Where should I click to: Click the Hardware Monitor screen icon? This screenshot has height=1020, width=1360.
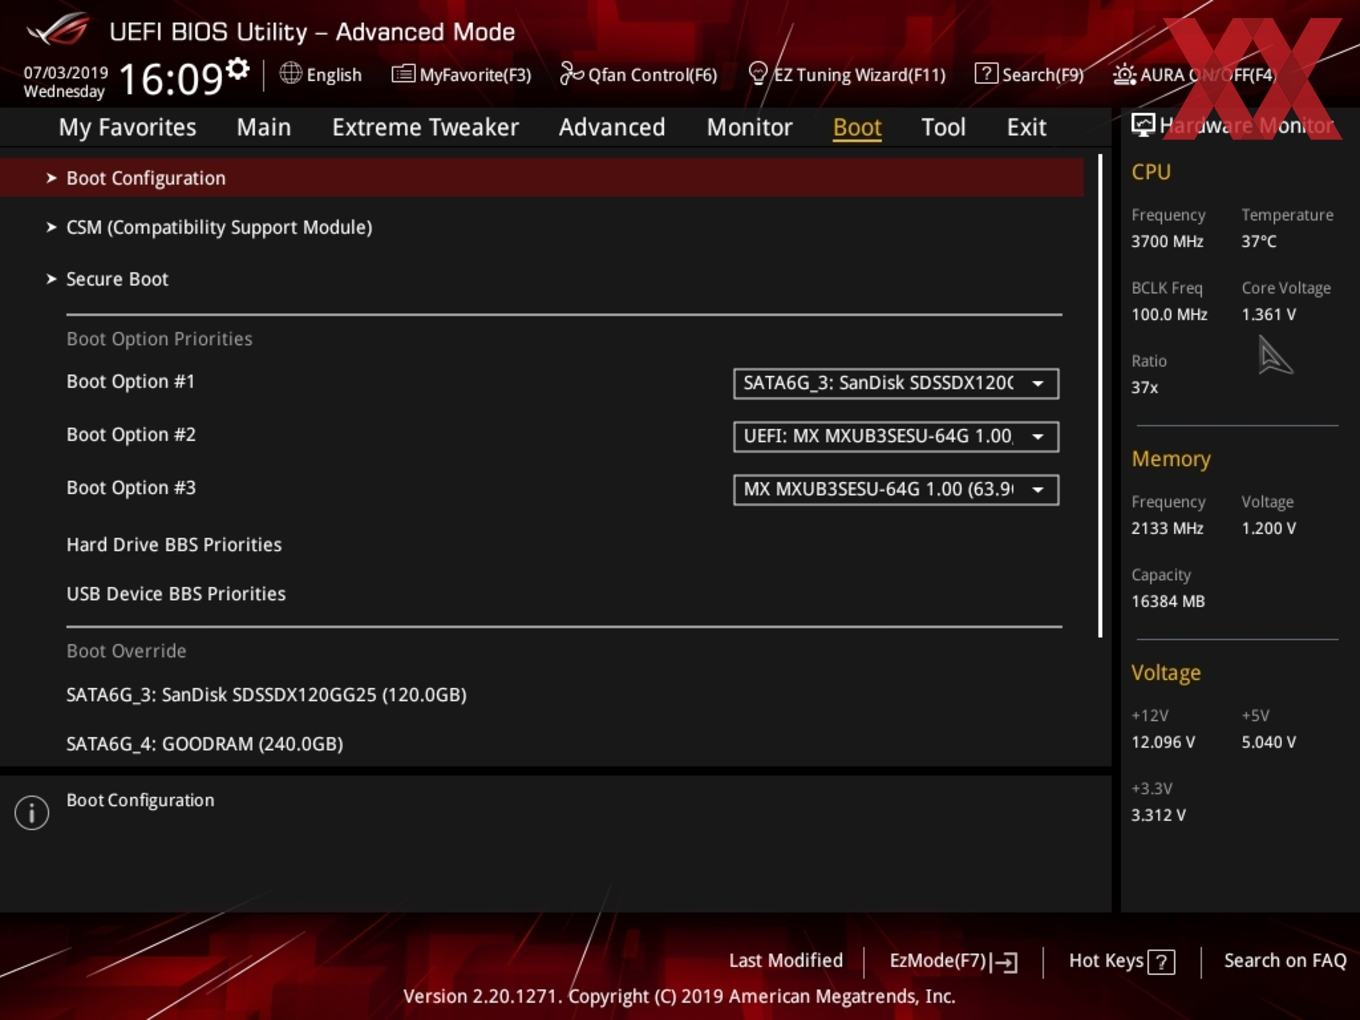point(1143,124)
